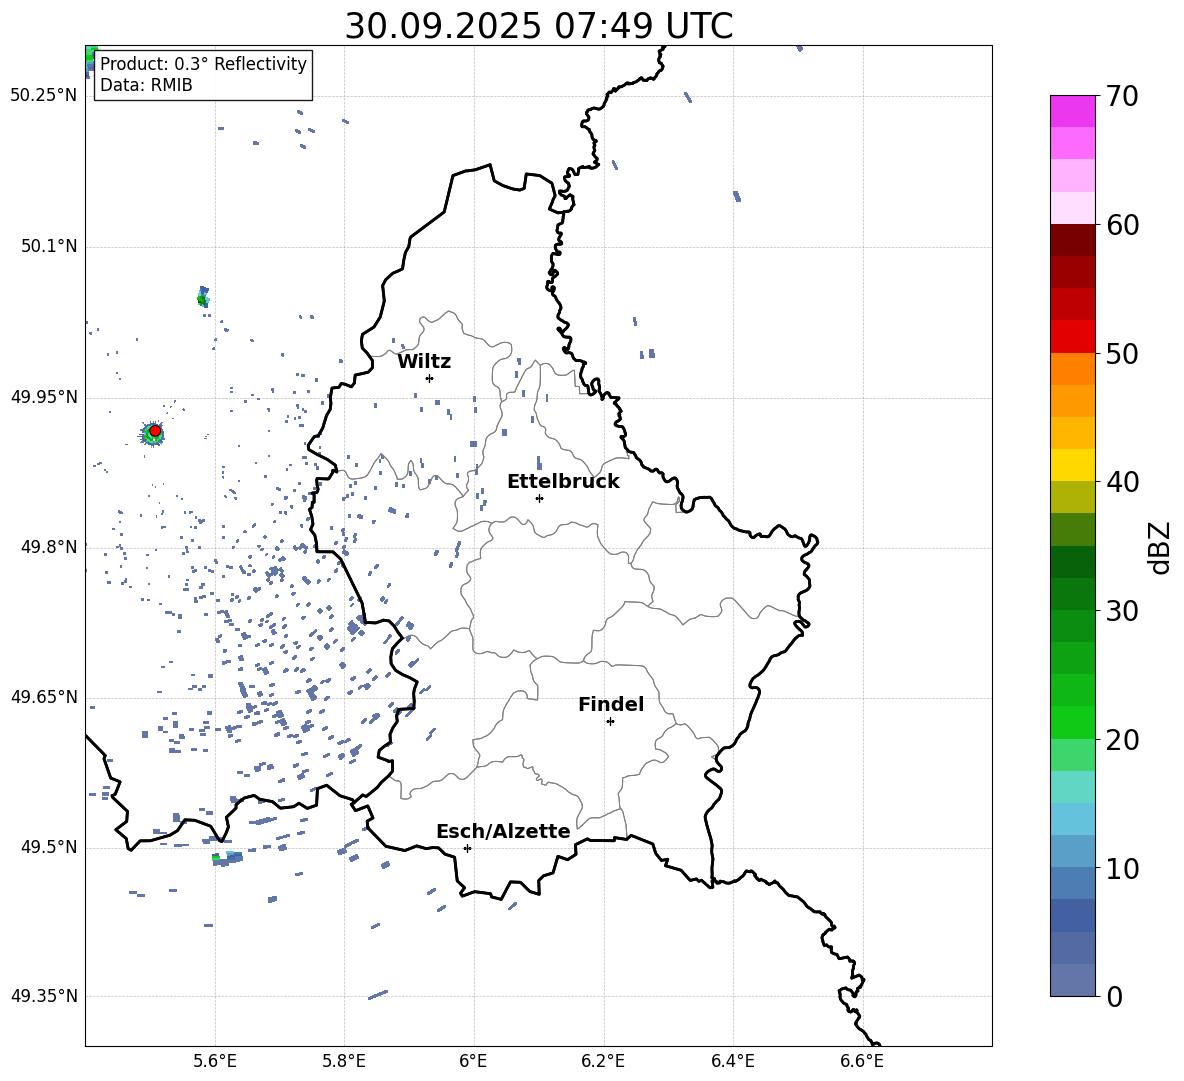
Task: Click the Findel station label
Action: pos(611,704)
